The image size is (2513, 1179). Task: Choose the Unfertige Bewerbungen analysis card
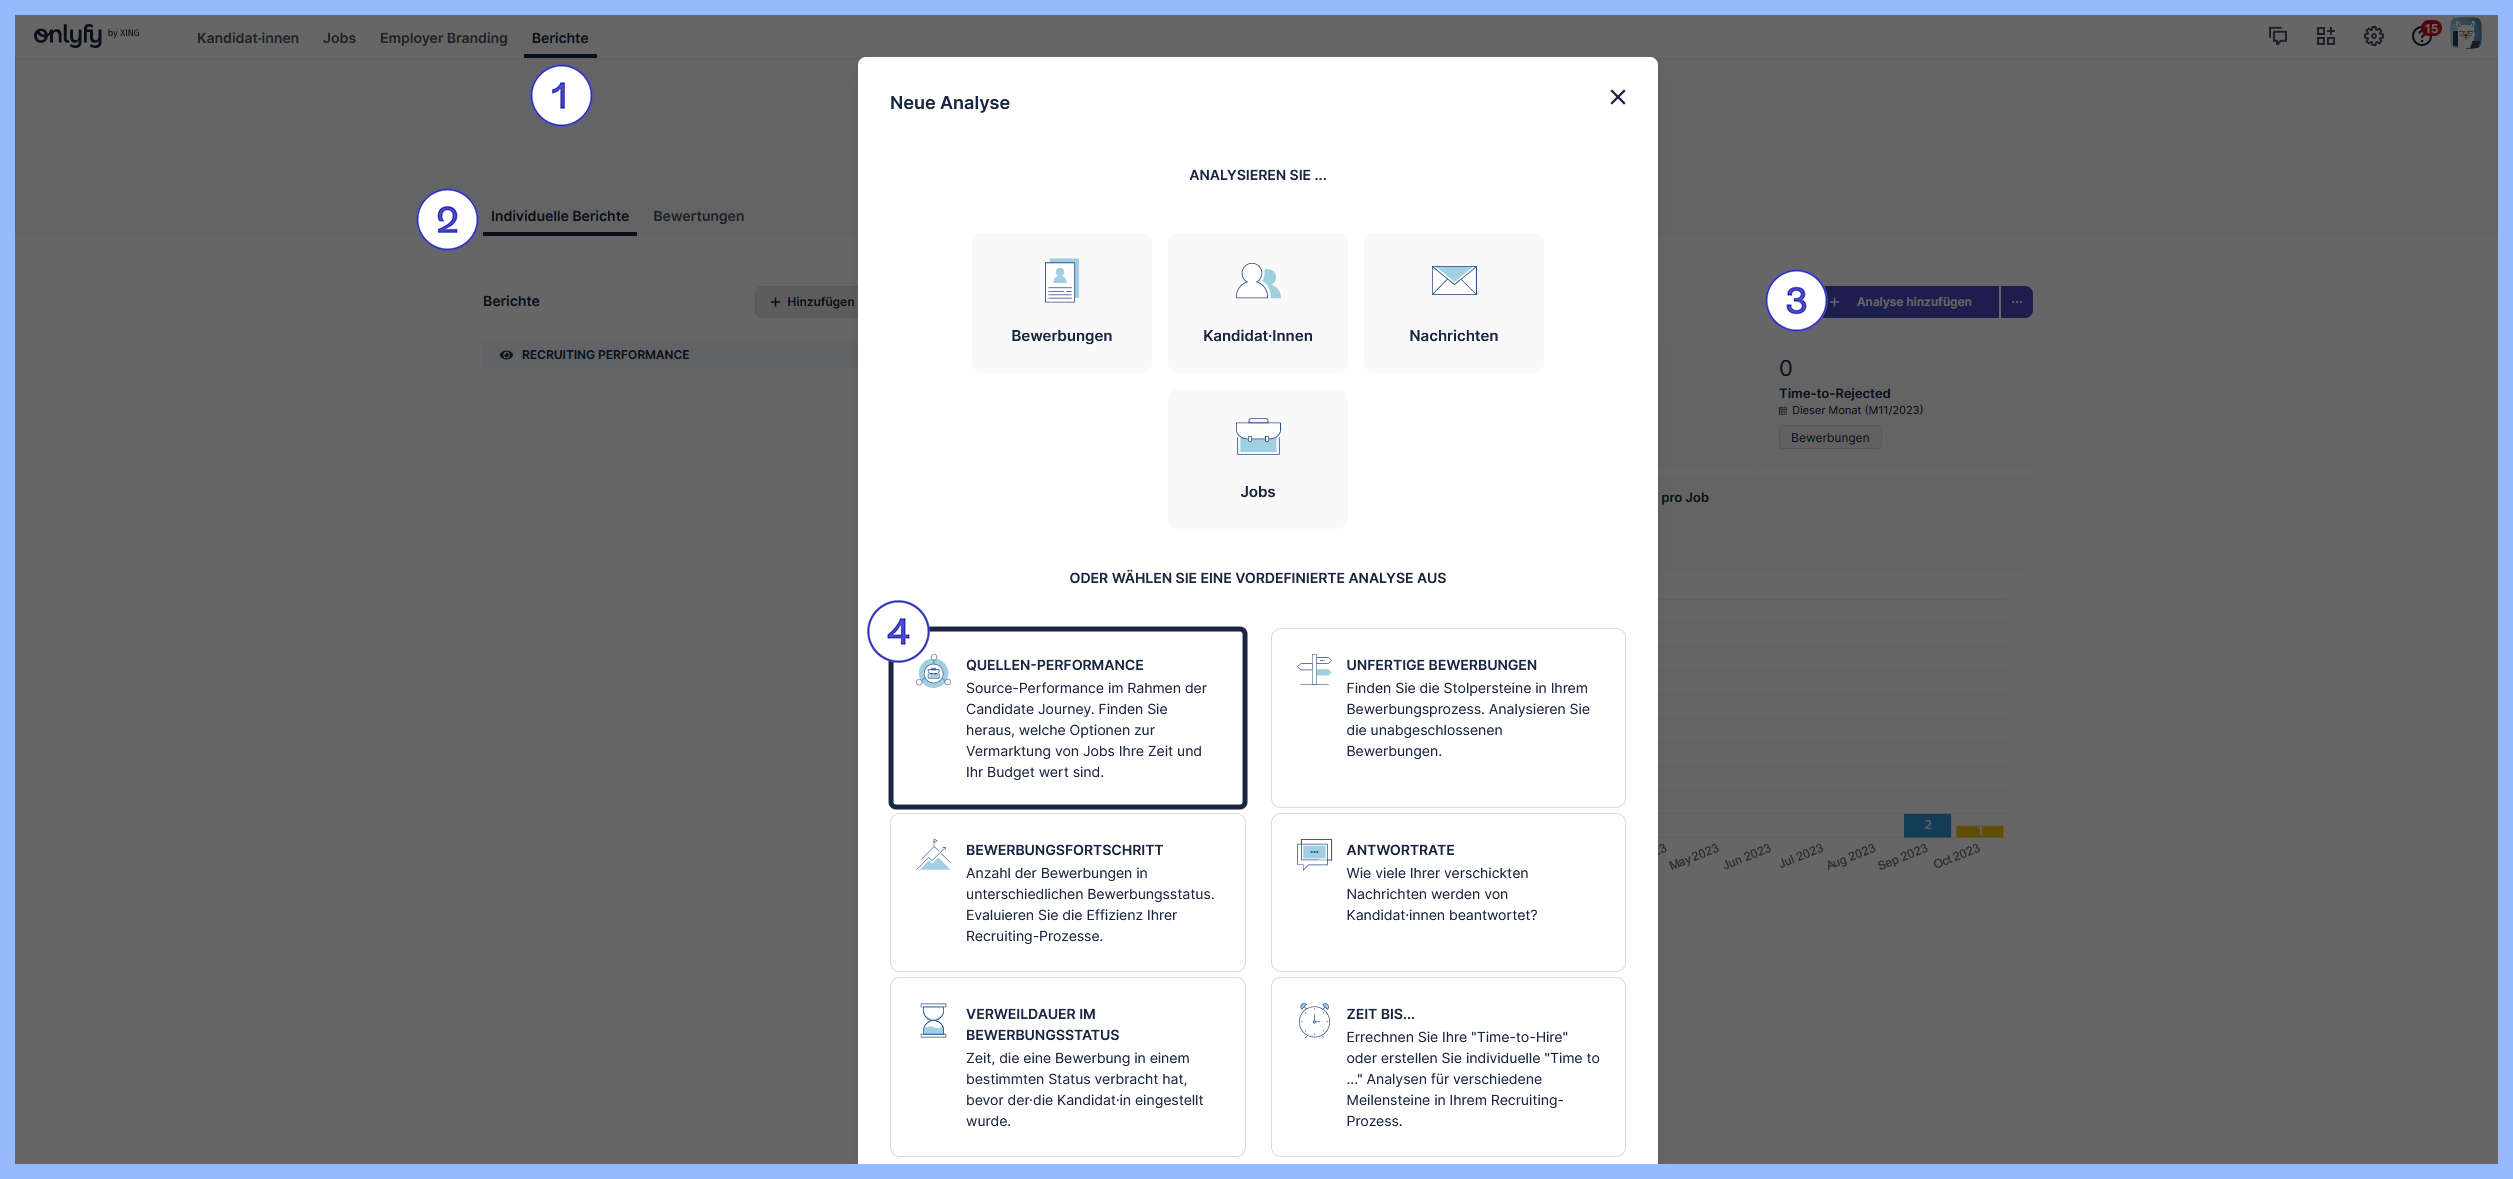point(1447,717)
